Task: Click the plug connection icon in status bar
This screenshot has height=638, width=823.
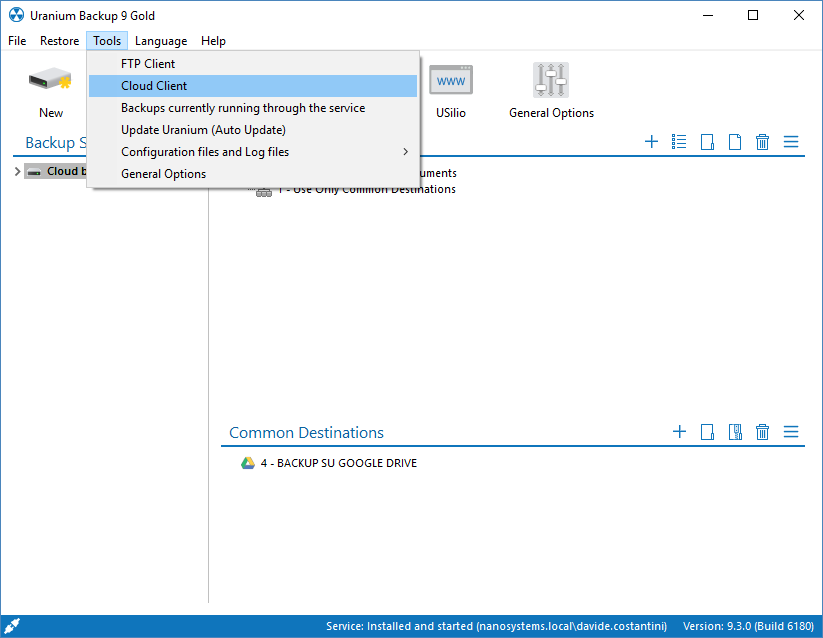Action: (12, 626)
